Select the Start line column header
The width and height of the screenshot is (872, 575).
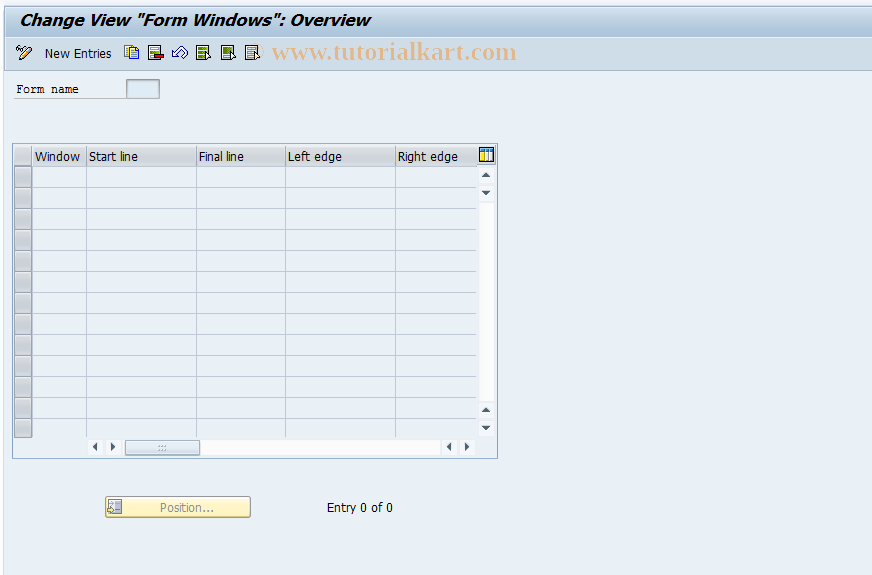tap(141, 156)
